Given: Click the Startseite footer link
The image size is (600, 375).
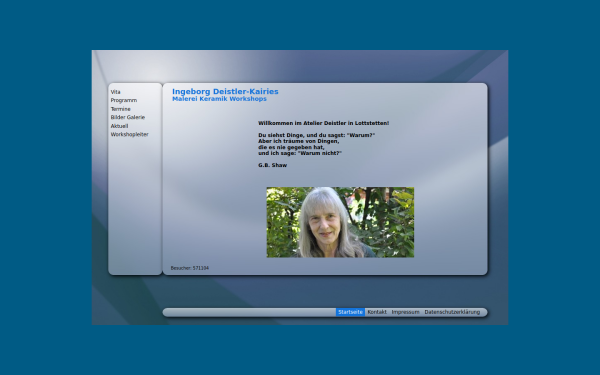Looking at the screenshot, I should click(350, 312).
